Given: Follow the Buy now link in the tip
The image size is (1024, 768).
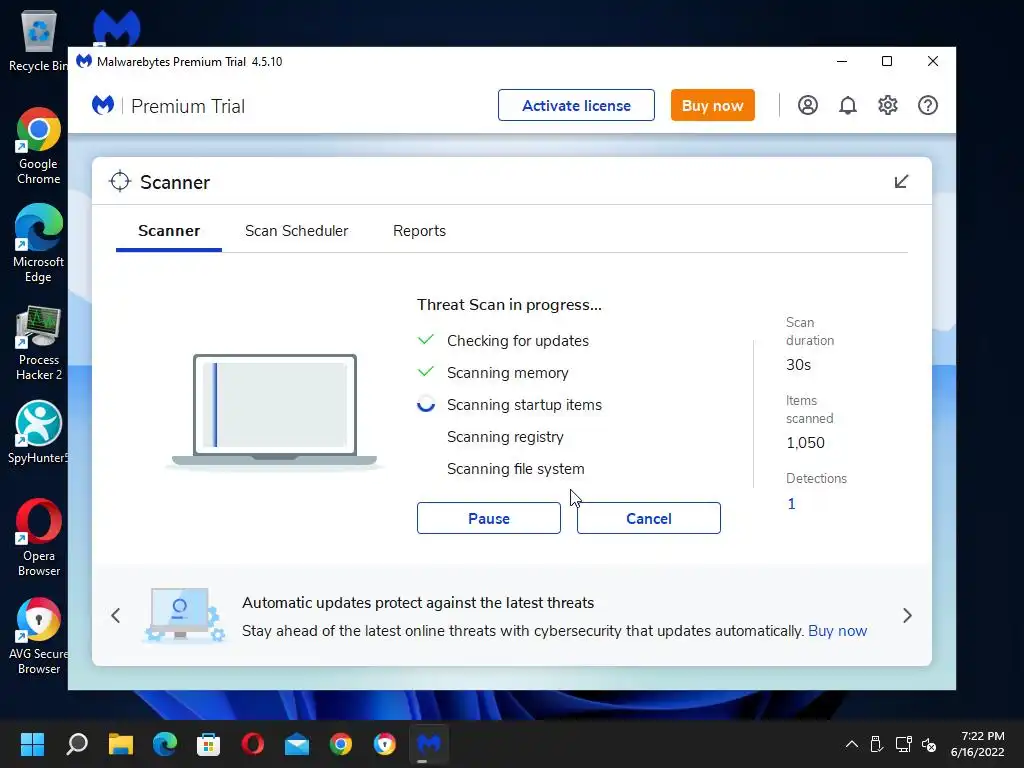Looking at the screenshot, I should (837, 631).
